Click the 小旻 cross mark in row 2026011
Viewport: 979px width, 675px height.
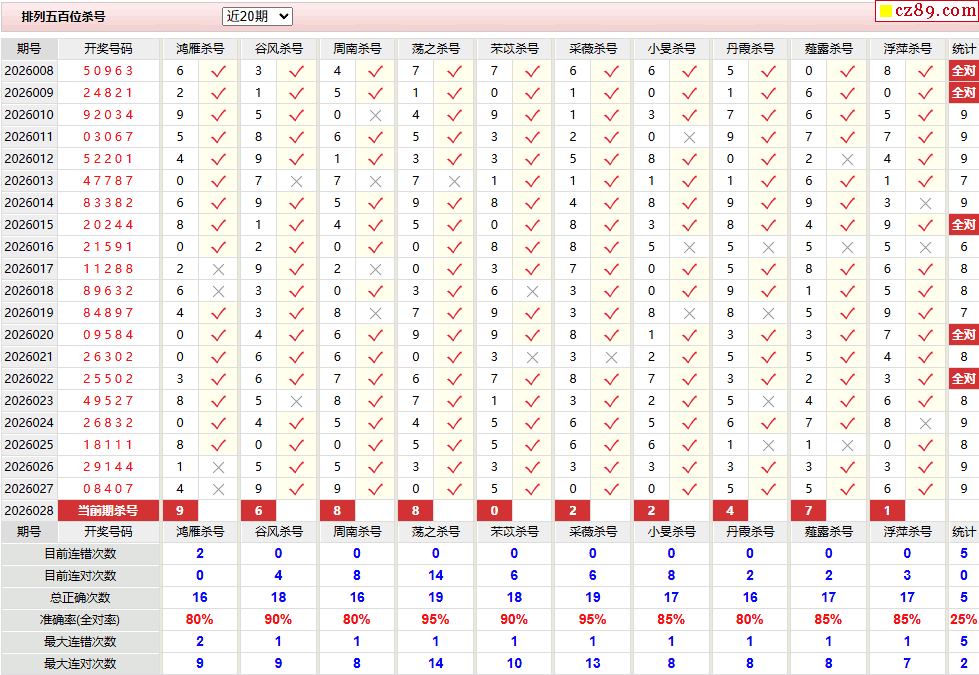click(x=689, y=137)
